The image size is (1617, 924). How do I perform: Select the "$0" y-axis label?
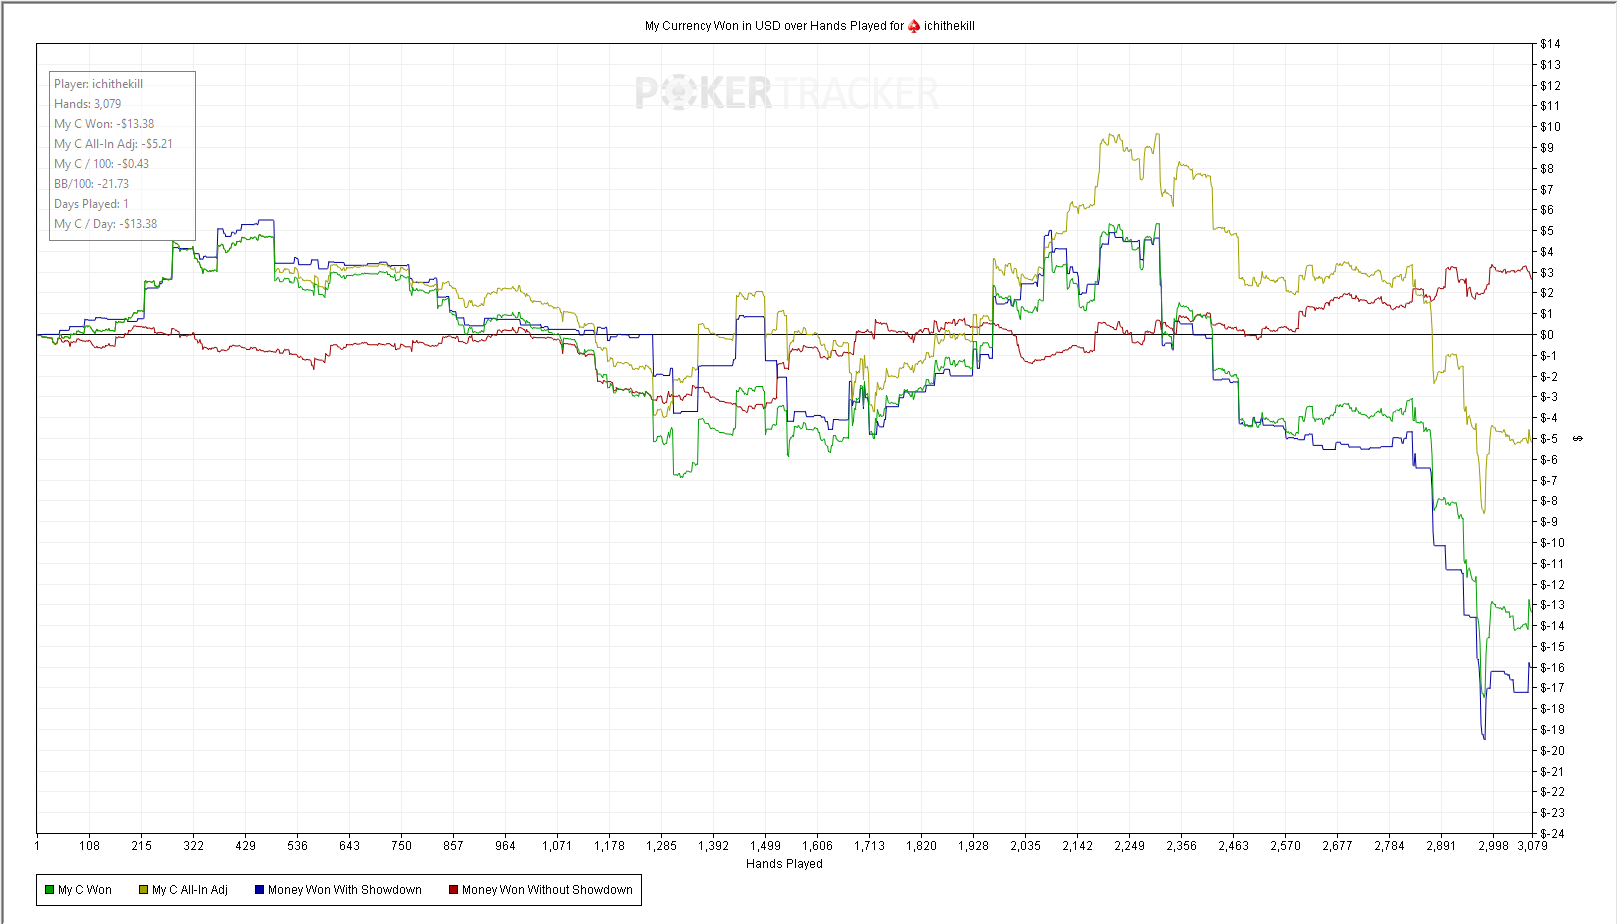point(1547,335)
